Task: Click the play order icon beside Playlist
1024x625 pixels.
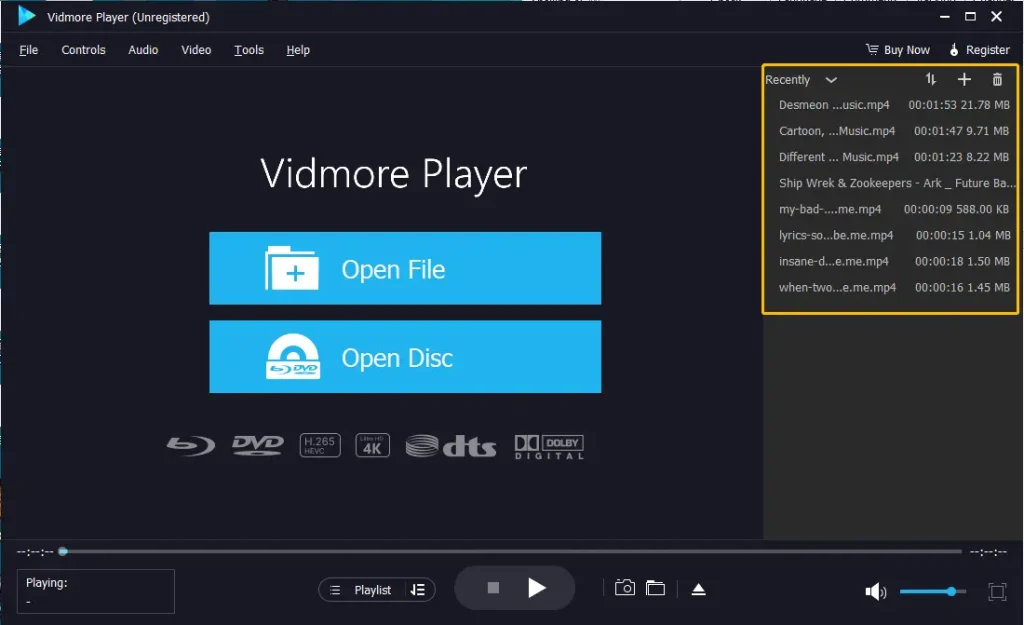Action: pos(418,590)
